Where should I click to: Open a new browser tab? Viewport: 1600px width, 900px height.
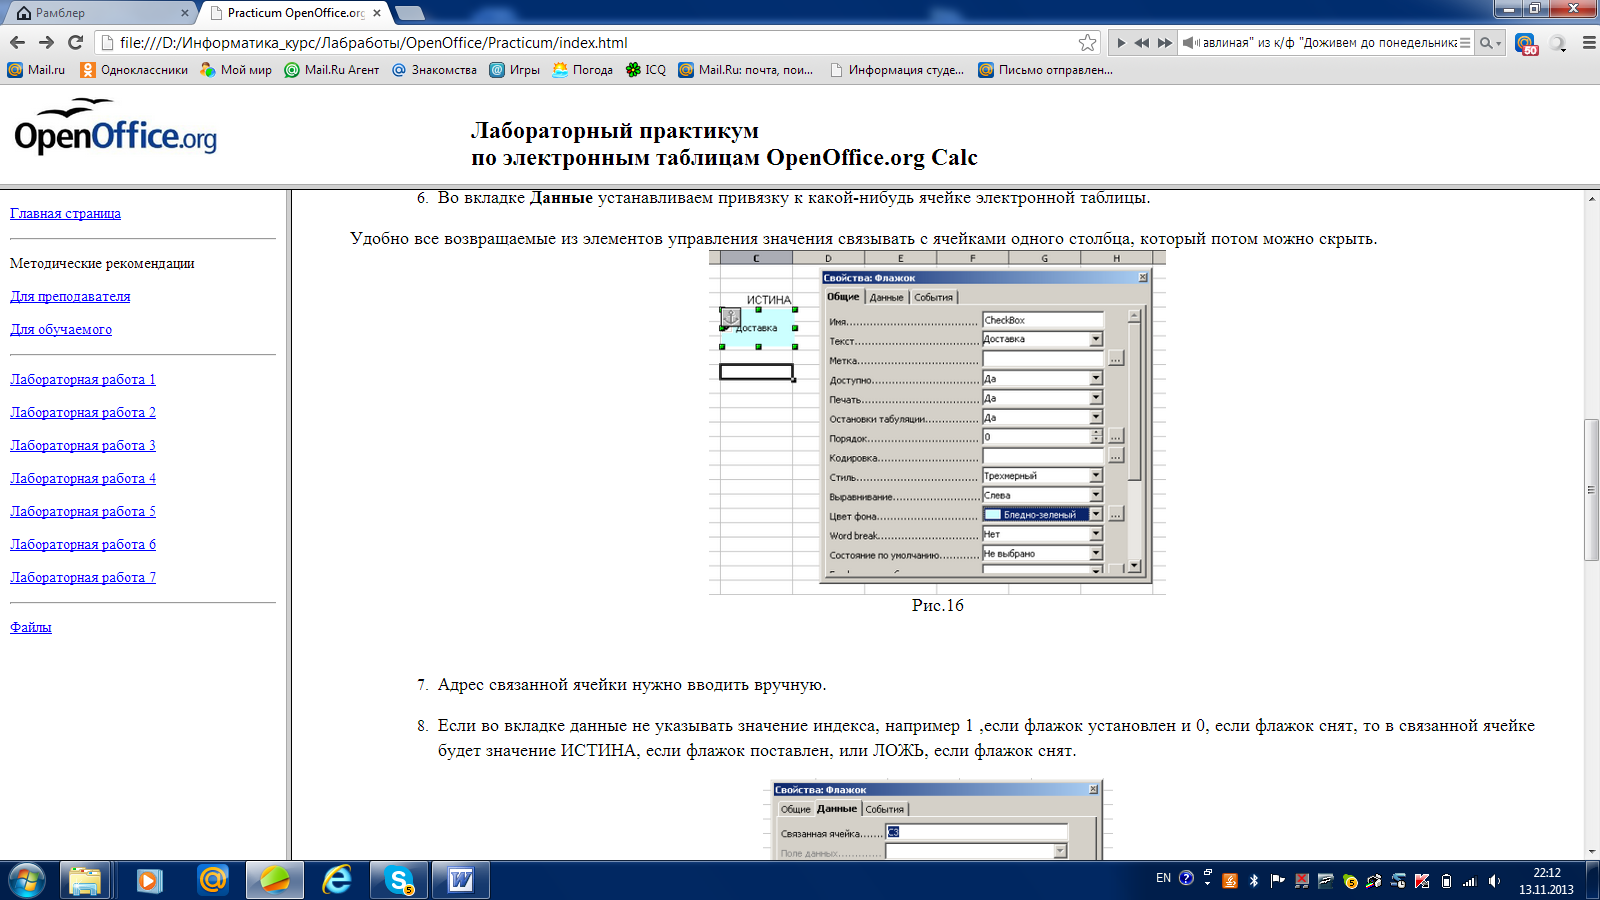[410, 13]
